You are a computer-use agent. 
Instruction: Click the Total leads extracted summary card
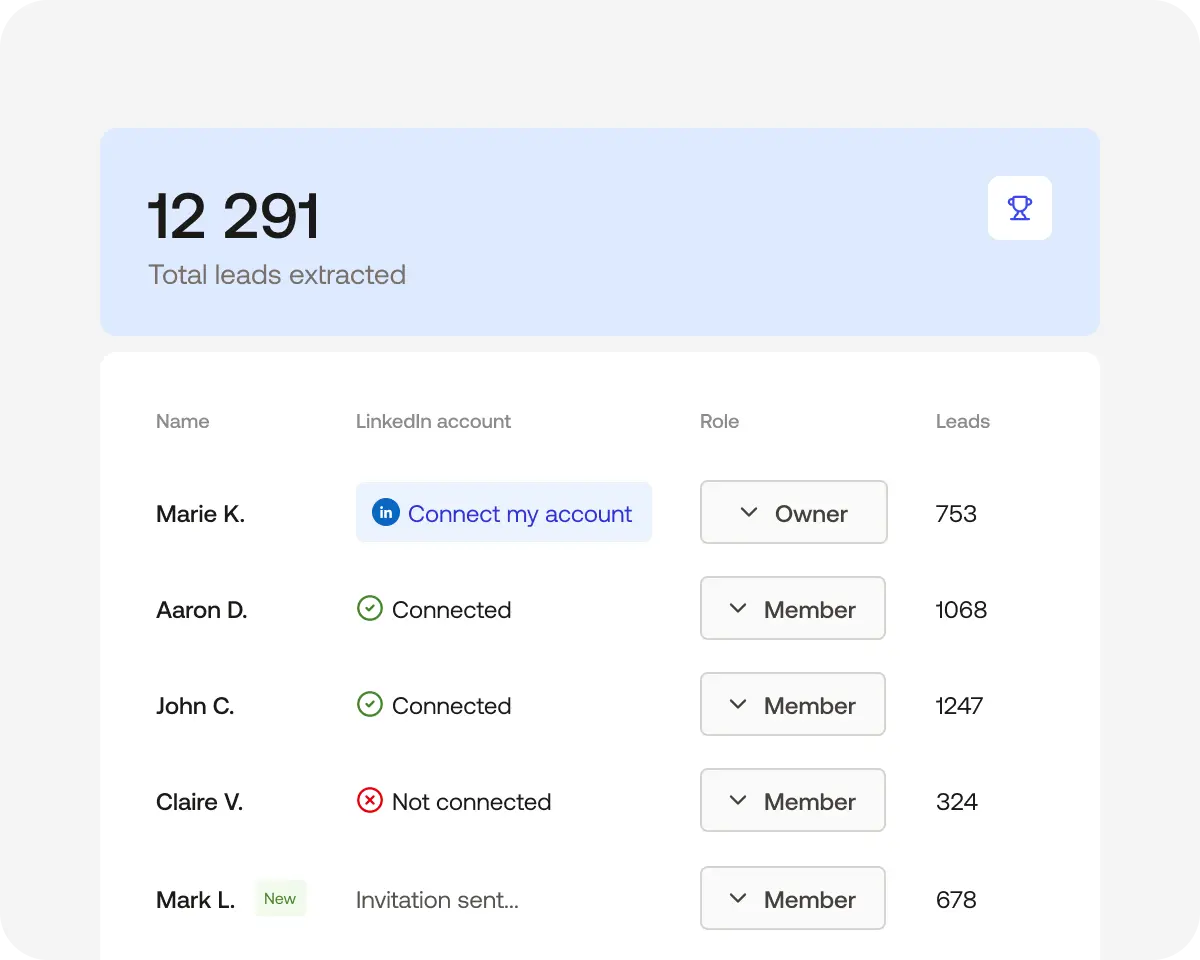coord(600,232)
